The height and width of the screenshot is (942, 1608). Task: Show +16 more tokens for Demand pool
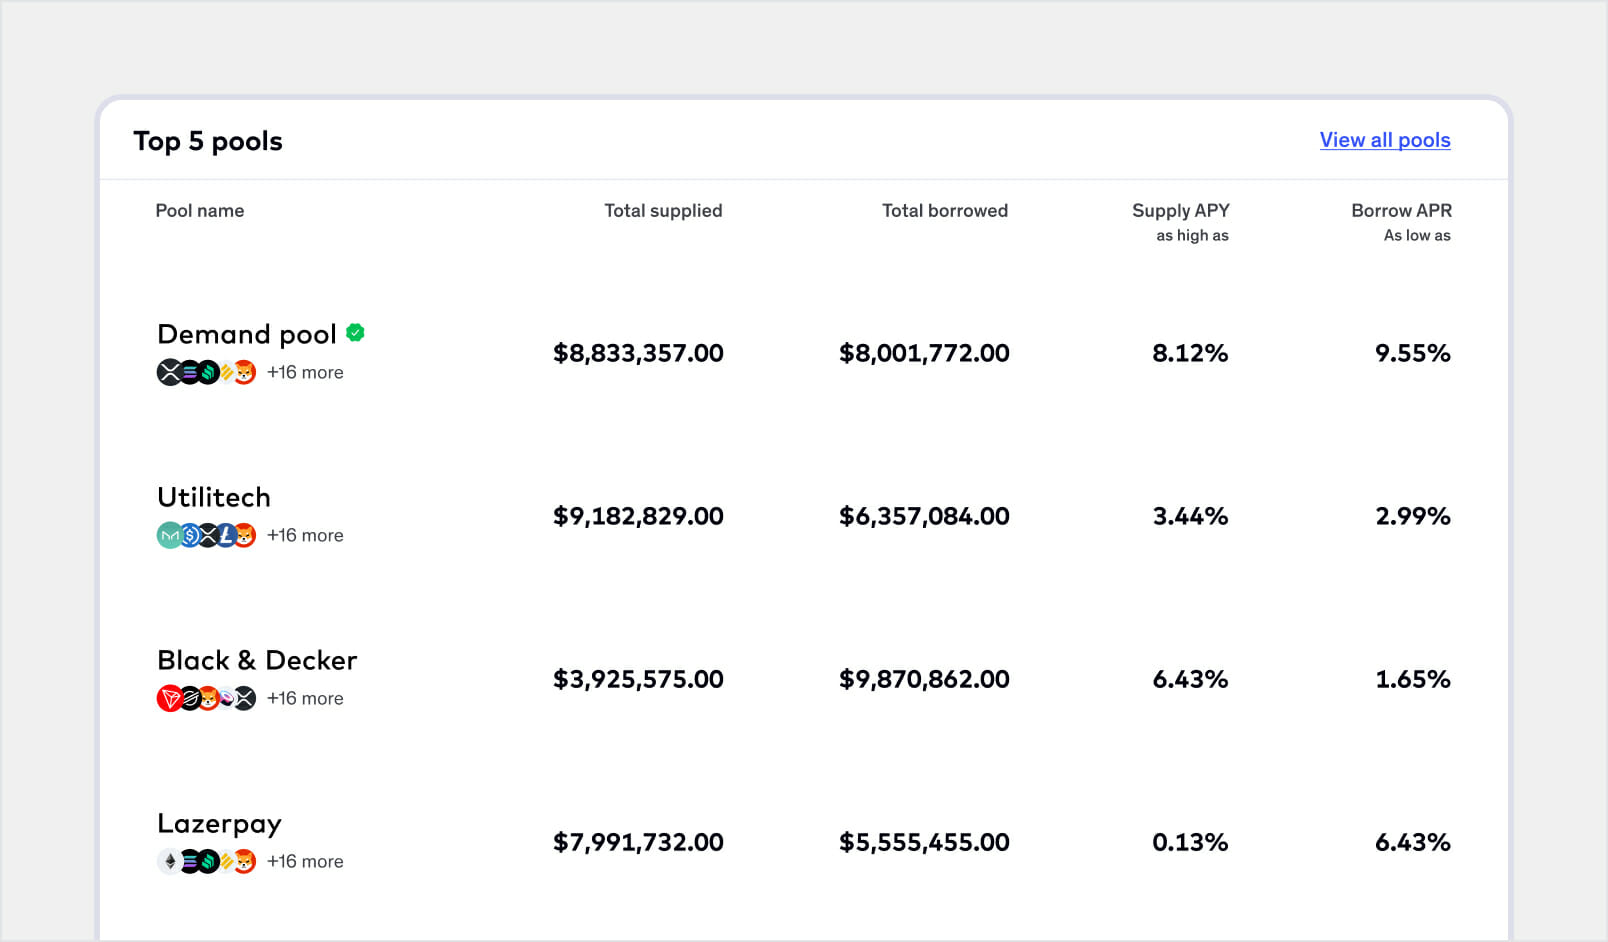coord(305,372)
